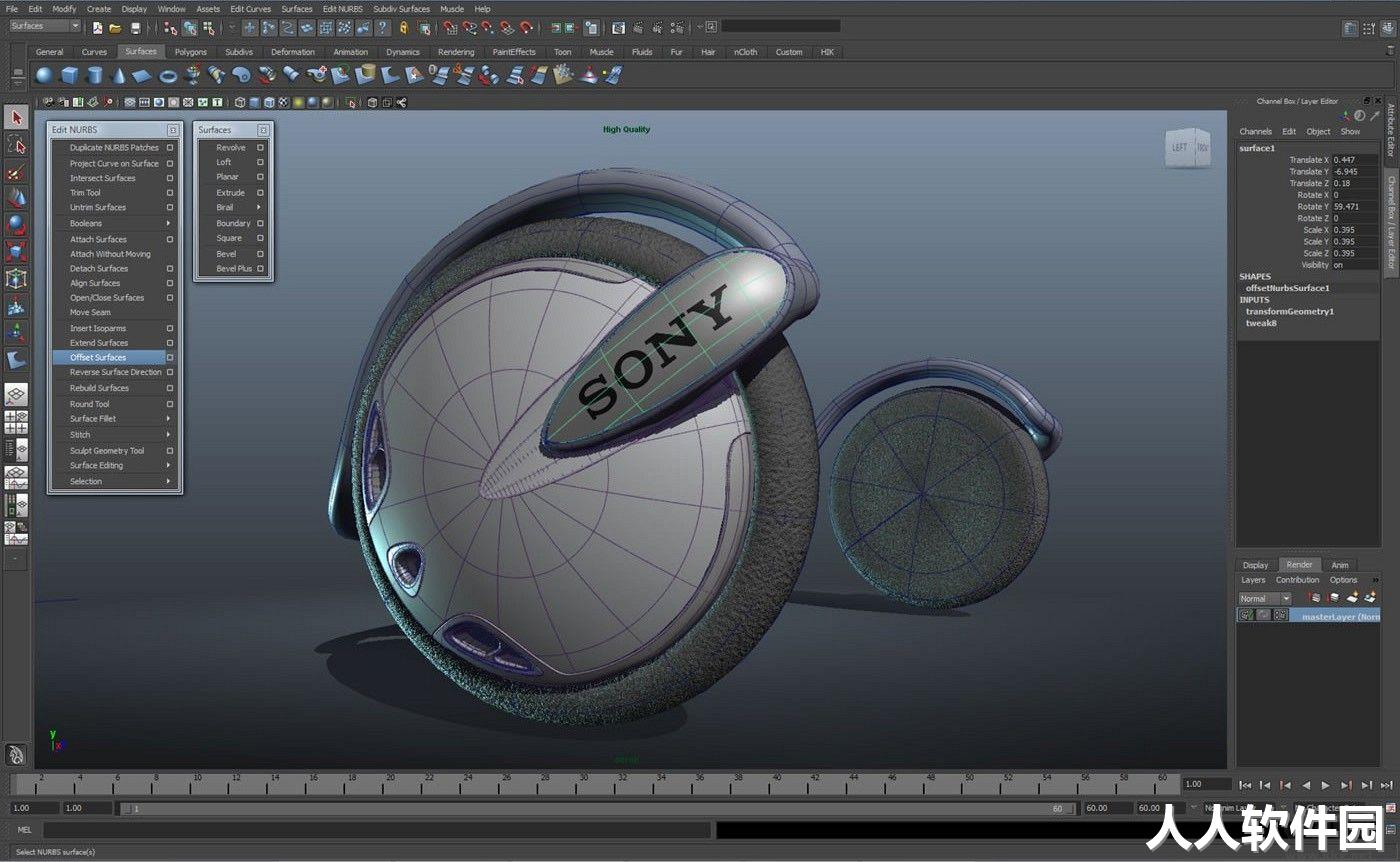Create a NURBS cylinder from the shelf
The height and width of the screenshot is (862, 1400).
[94, 75]
